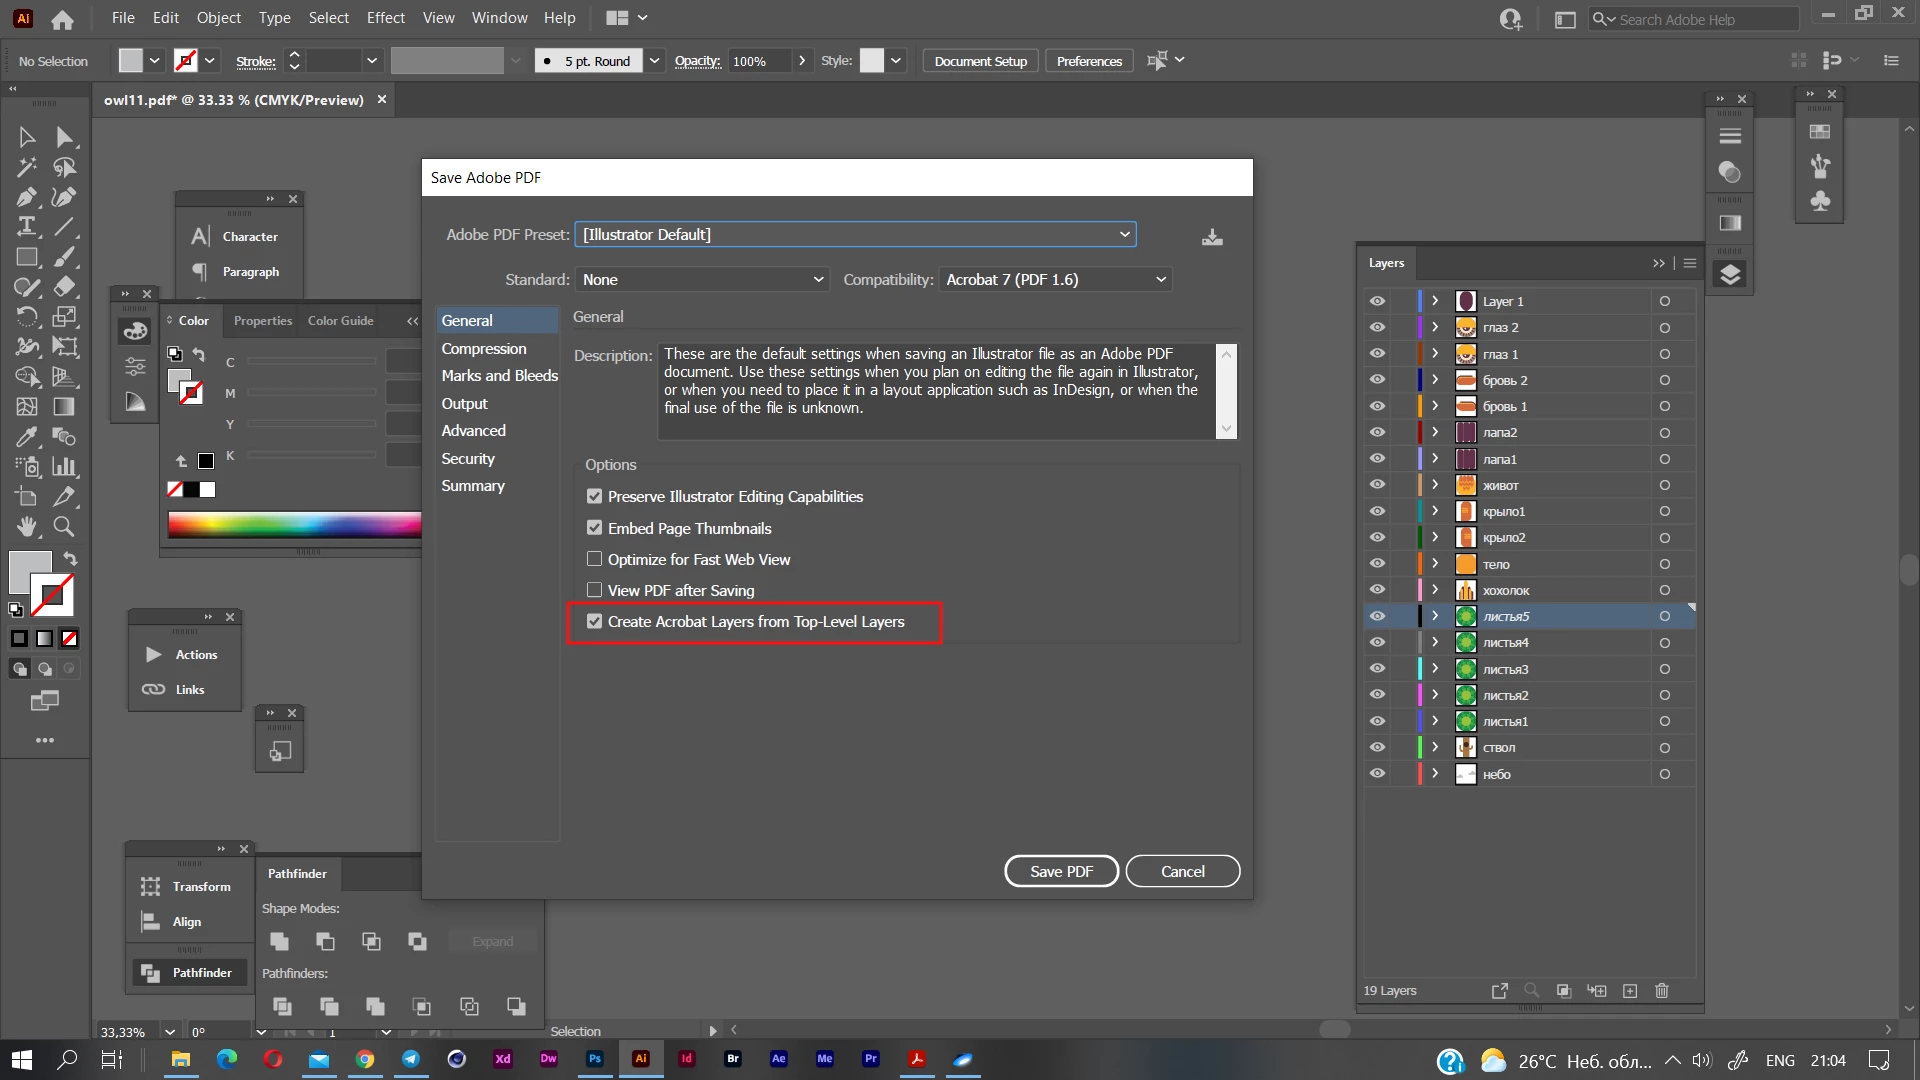Open the Compatibility dropdown
1920x1080 pixels.
click(1055, 280)
